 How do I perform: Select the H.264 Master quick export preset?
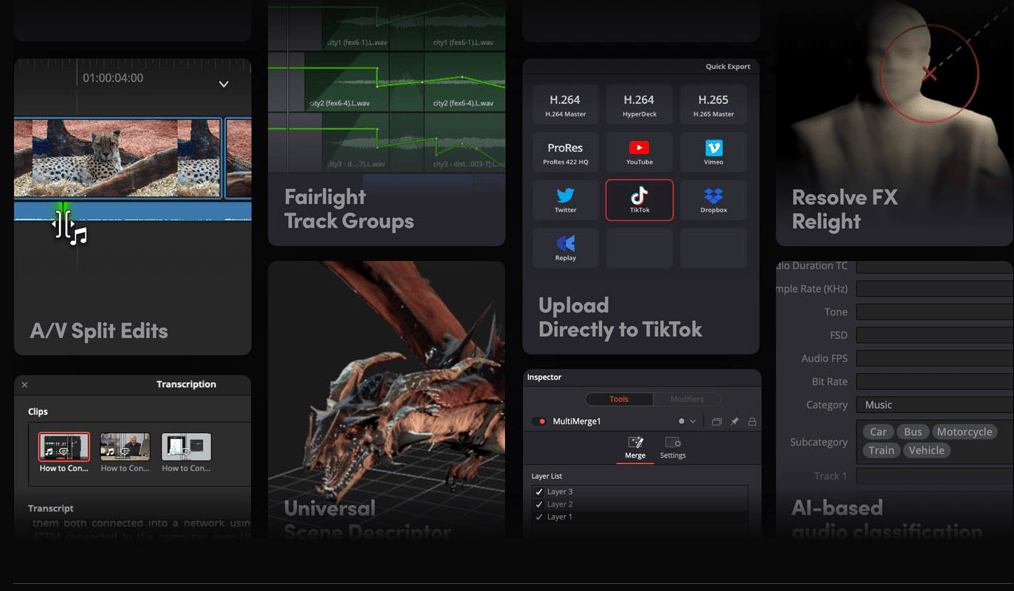[x=566, y=103]
